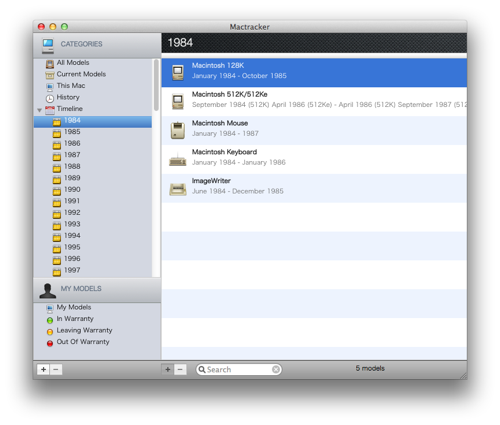The width and height of the screenshot is (500, 425).
Task: Click the Macintosh 512K/512Ke computer icon
Action: tap(178, 101)
